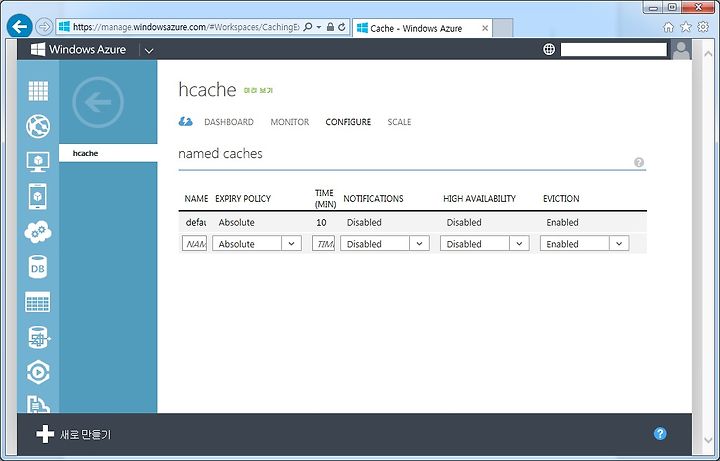Viewport: 720px width, 461px height.
Task: Click the new cache TIME input field
Action: tap(324, 243)
